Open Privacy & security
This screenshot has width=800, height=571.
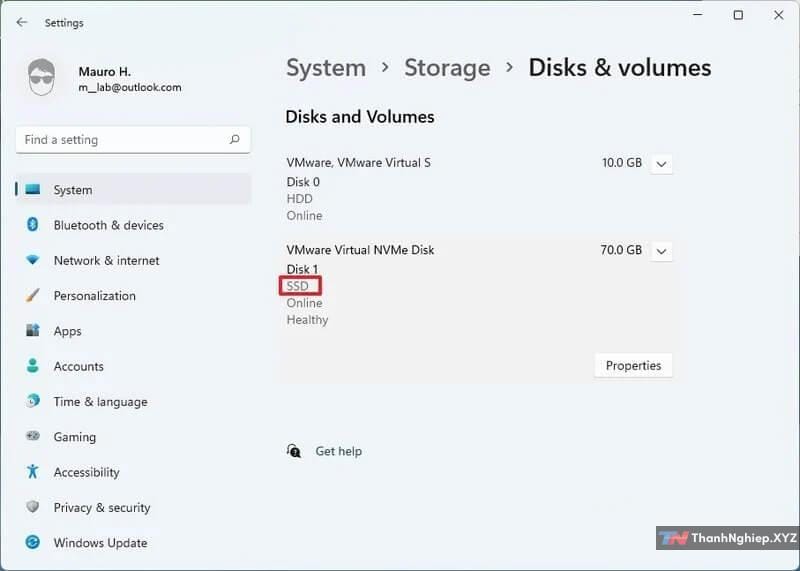tap(133, 507)
